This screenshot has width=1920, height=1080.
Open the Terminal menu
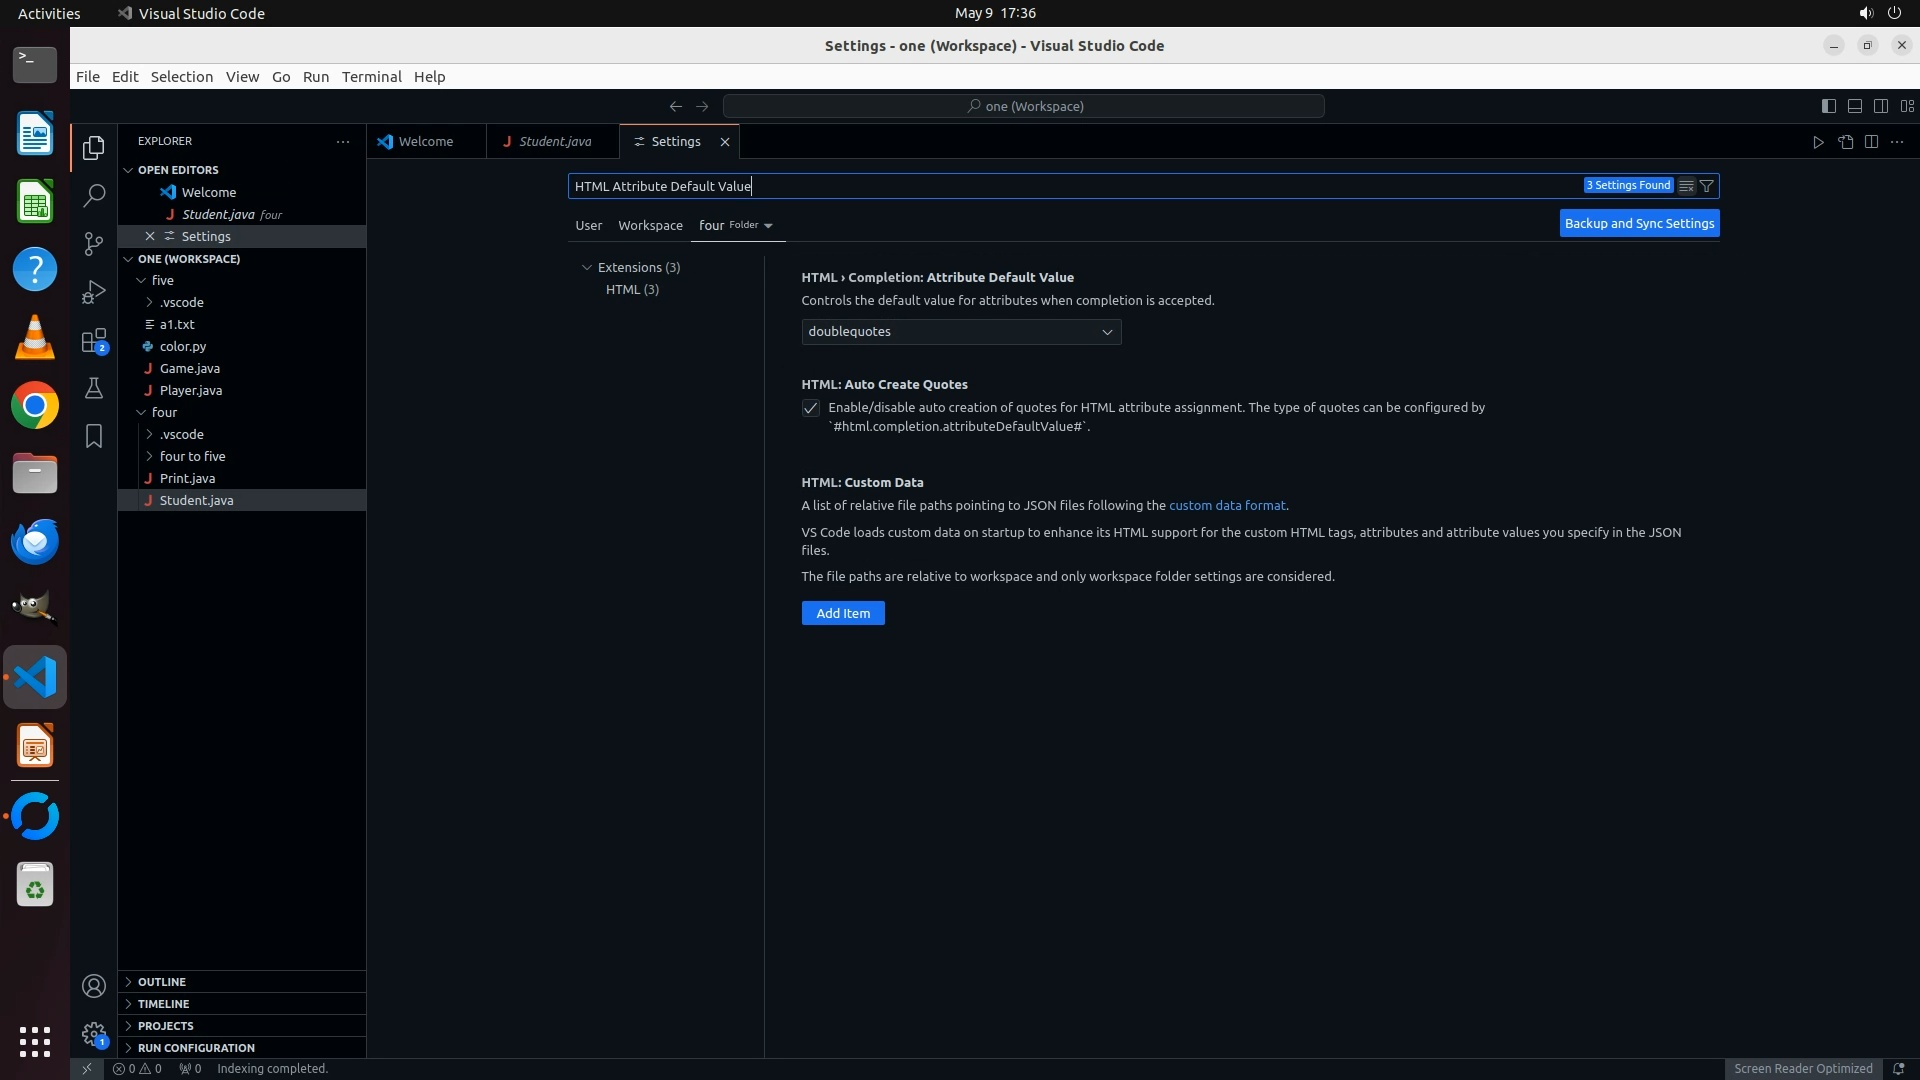coord(371,77)
